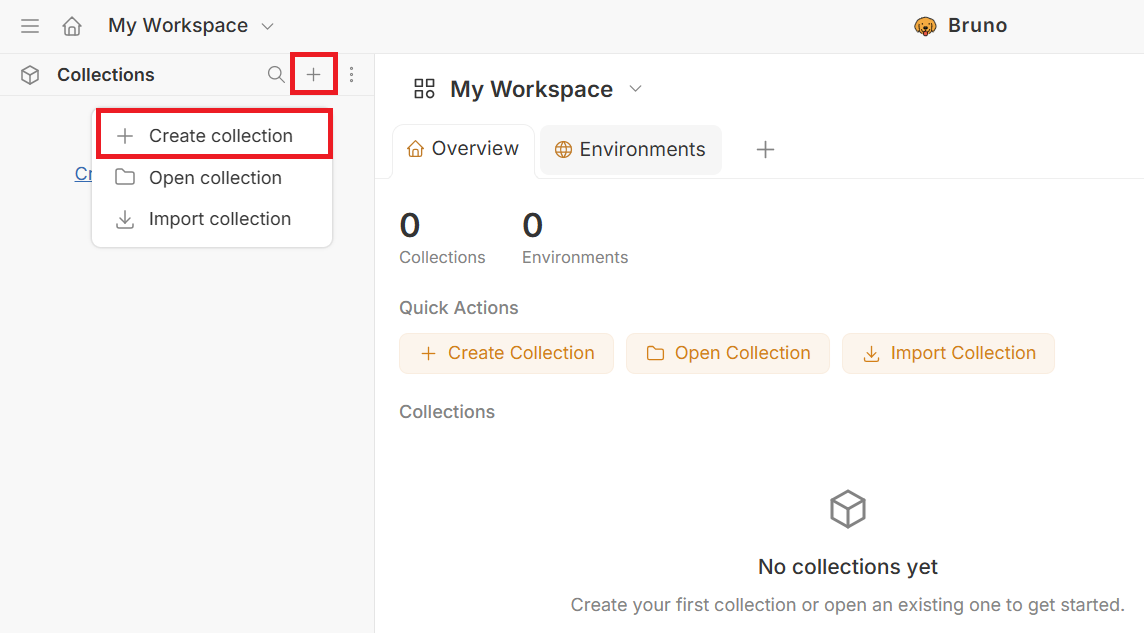Expand the My Workspace chevron in main panel
The width and height of the screenshot is (1144, 633).
coord(635,89)
